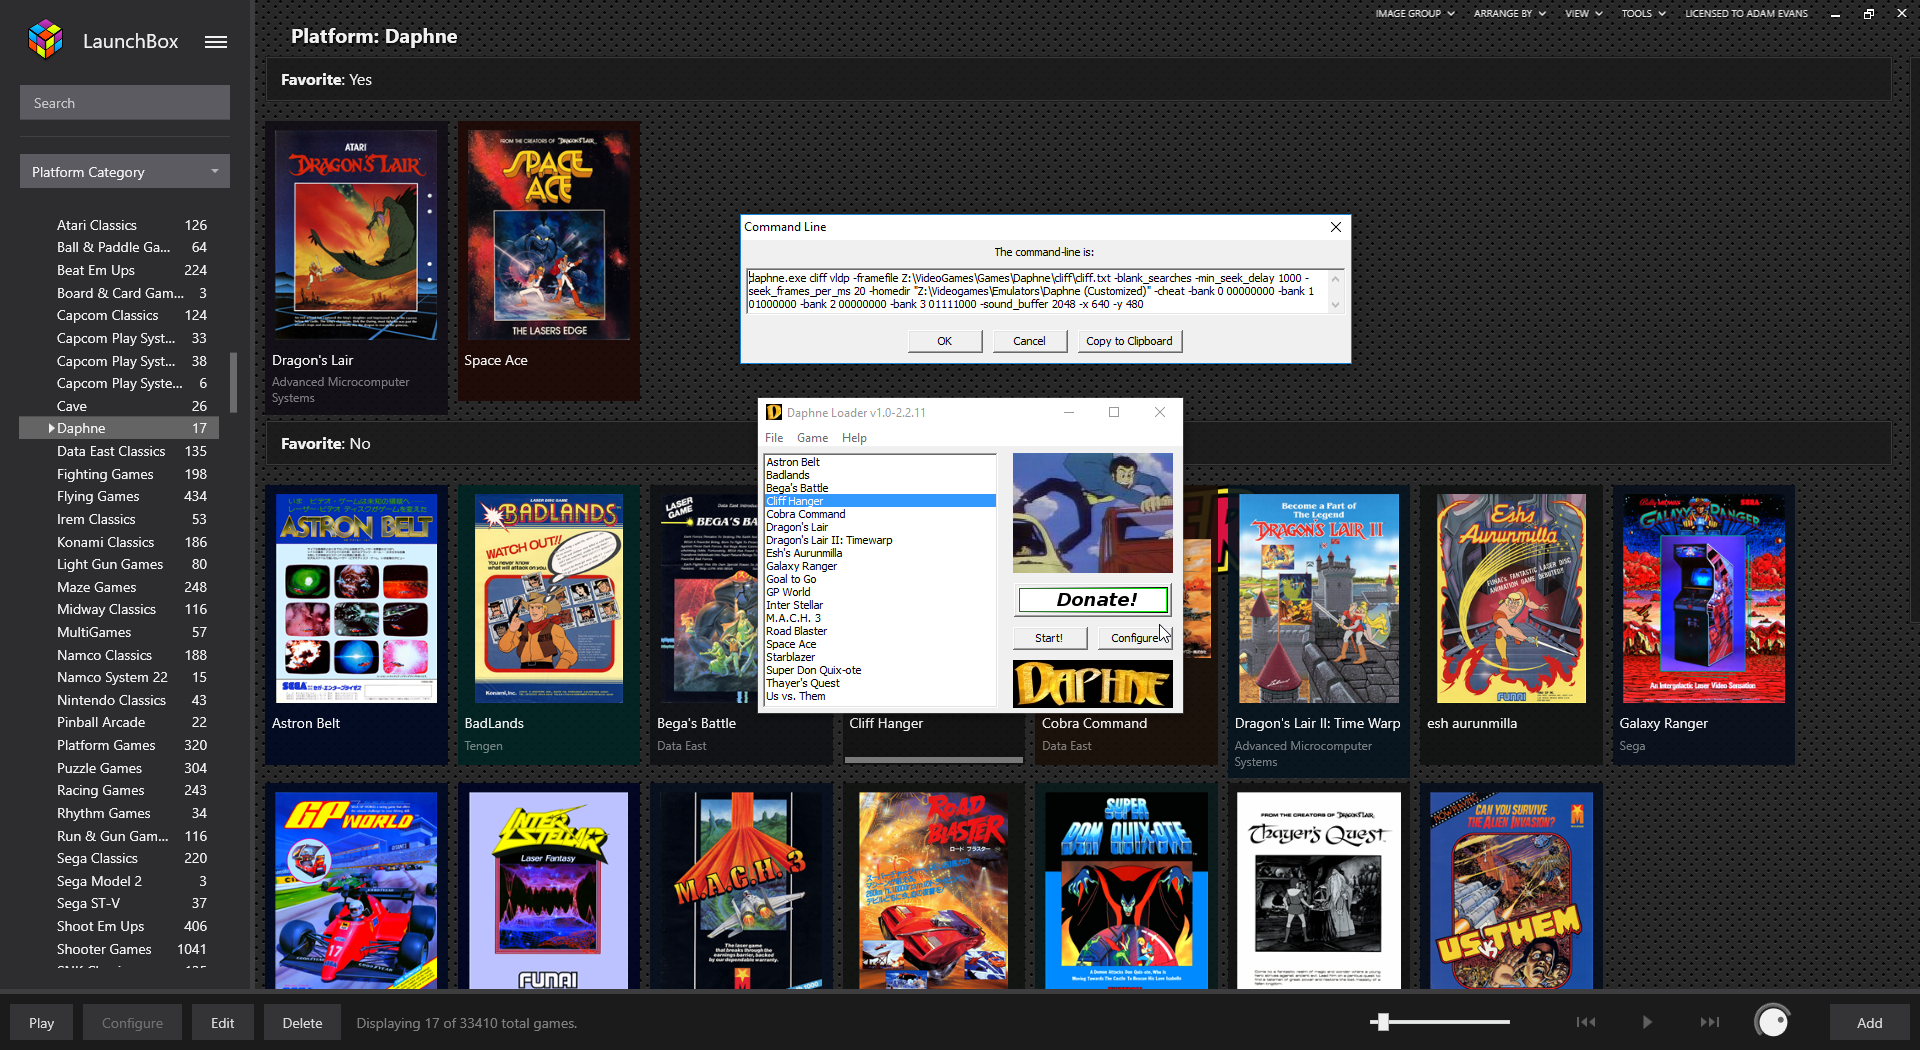Viewport: 1920px width, 1050px height.
Task: Select Atari Classics platform in sidebar
Action: click(119, 225)
